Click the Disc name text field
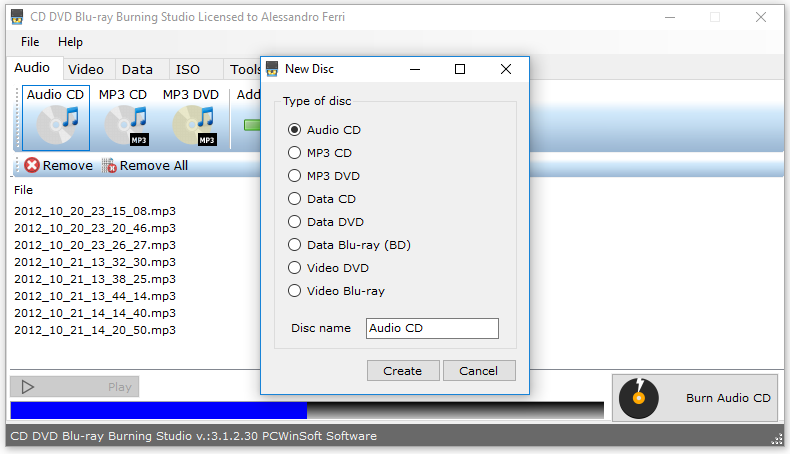This screenshot has height=454, width=790. [431, 328]
